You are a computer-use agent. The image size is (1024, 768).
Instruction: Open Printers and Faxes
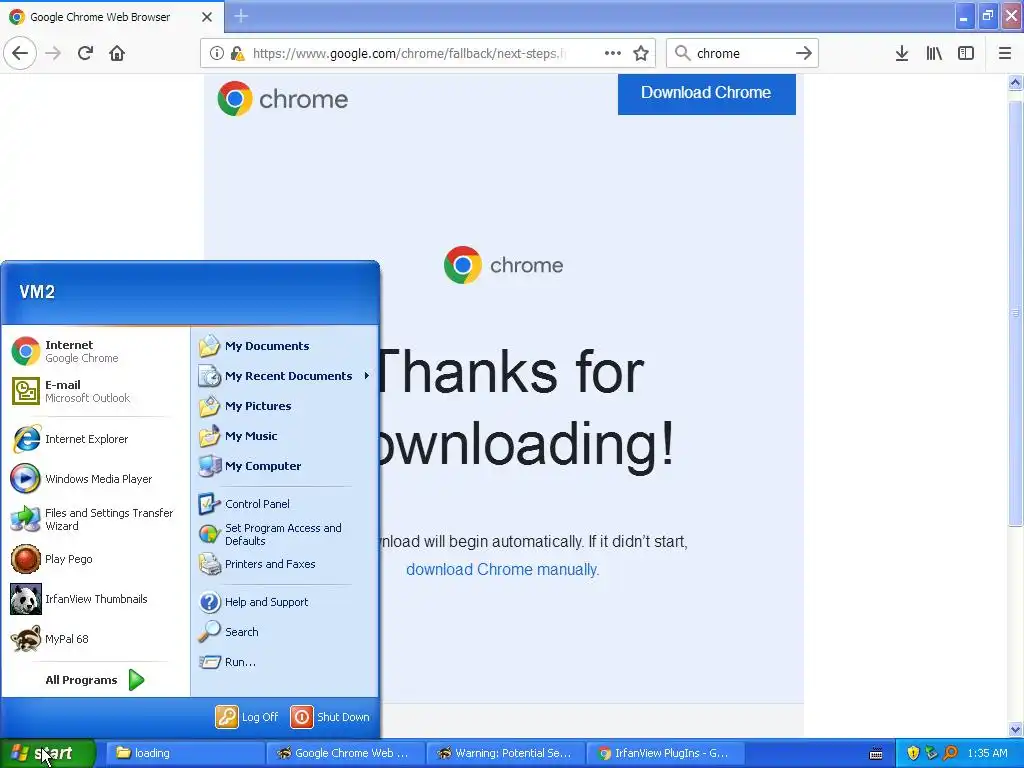[285, 564]
